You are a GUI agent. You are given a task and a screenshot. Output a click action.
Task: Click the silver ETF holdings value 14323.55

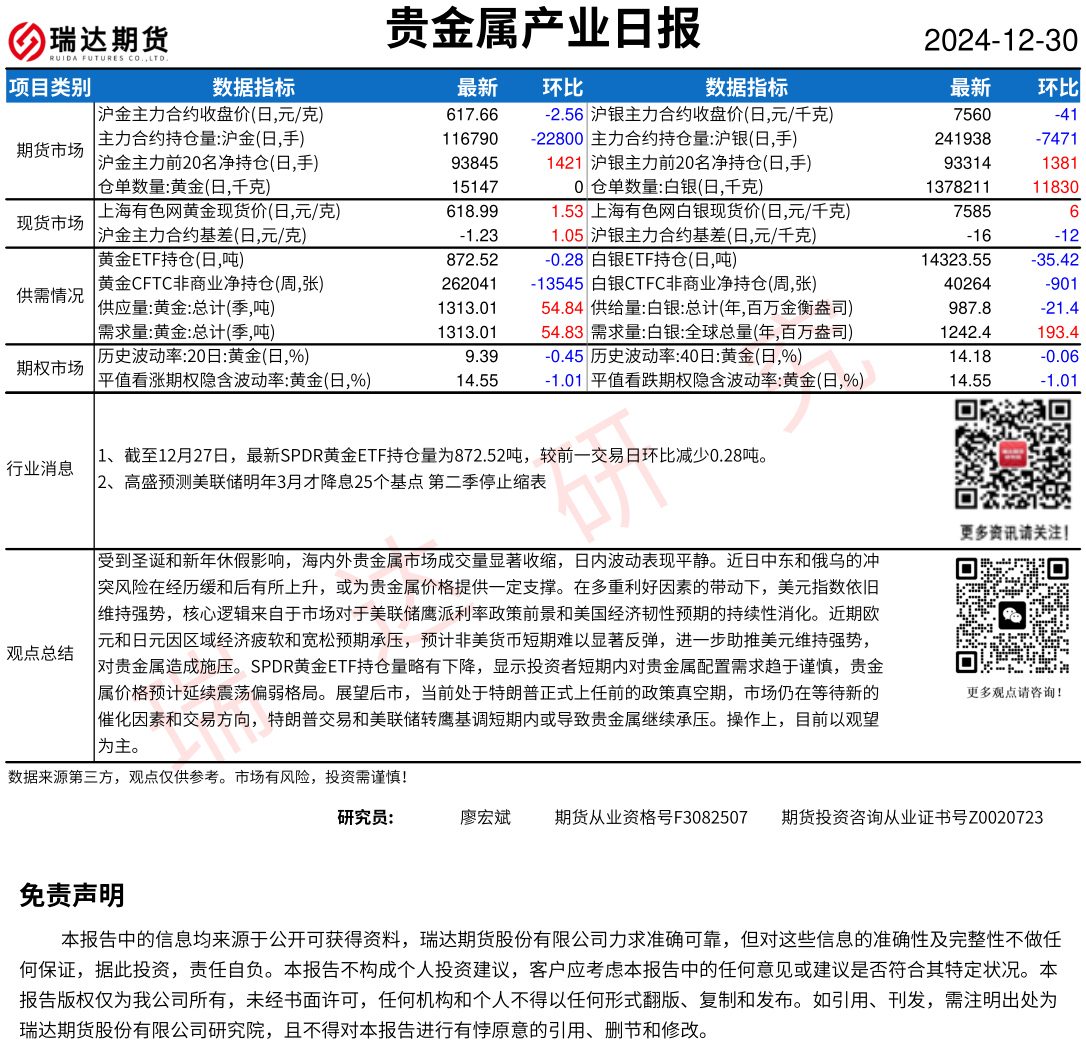point(956,260)
